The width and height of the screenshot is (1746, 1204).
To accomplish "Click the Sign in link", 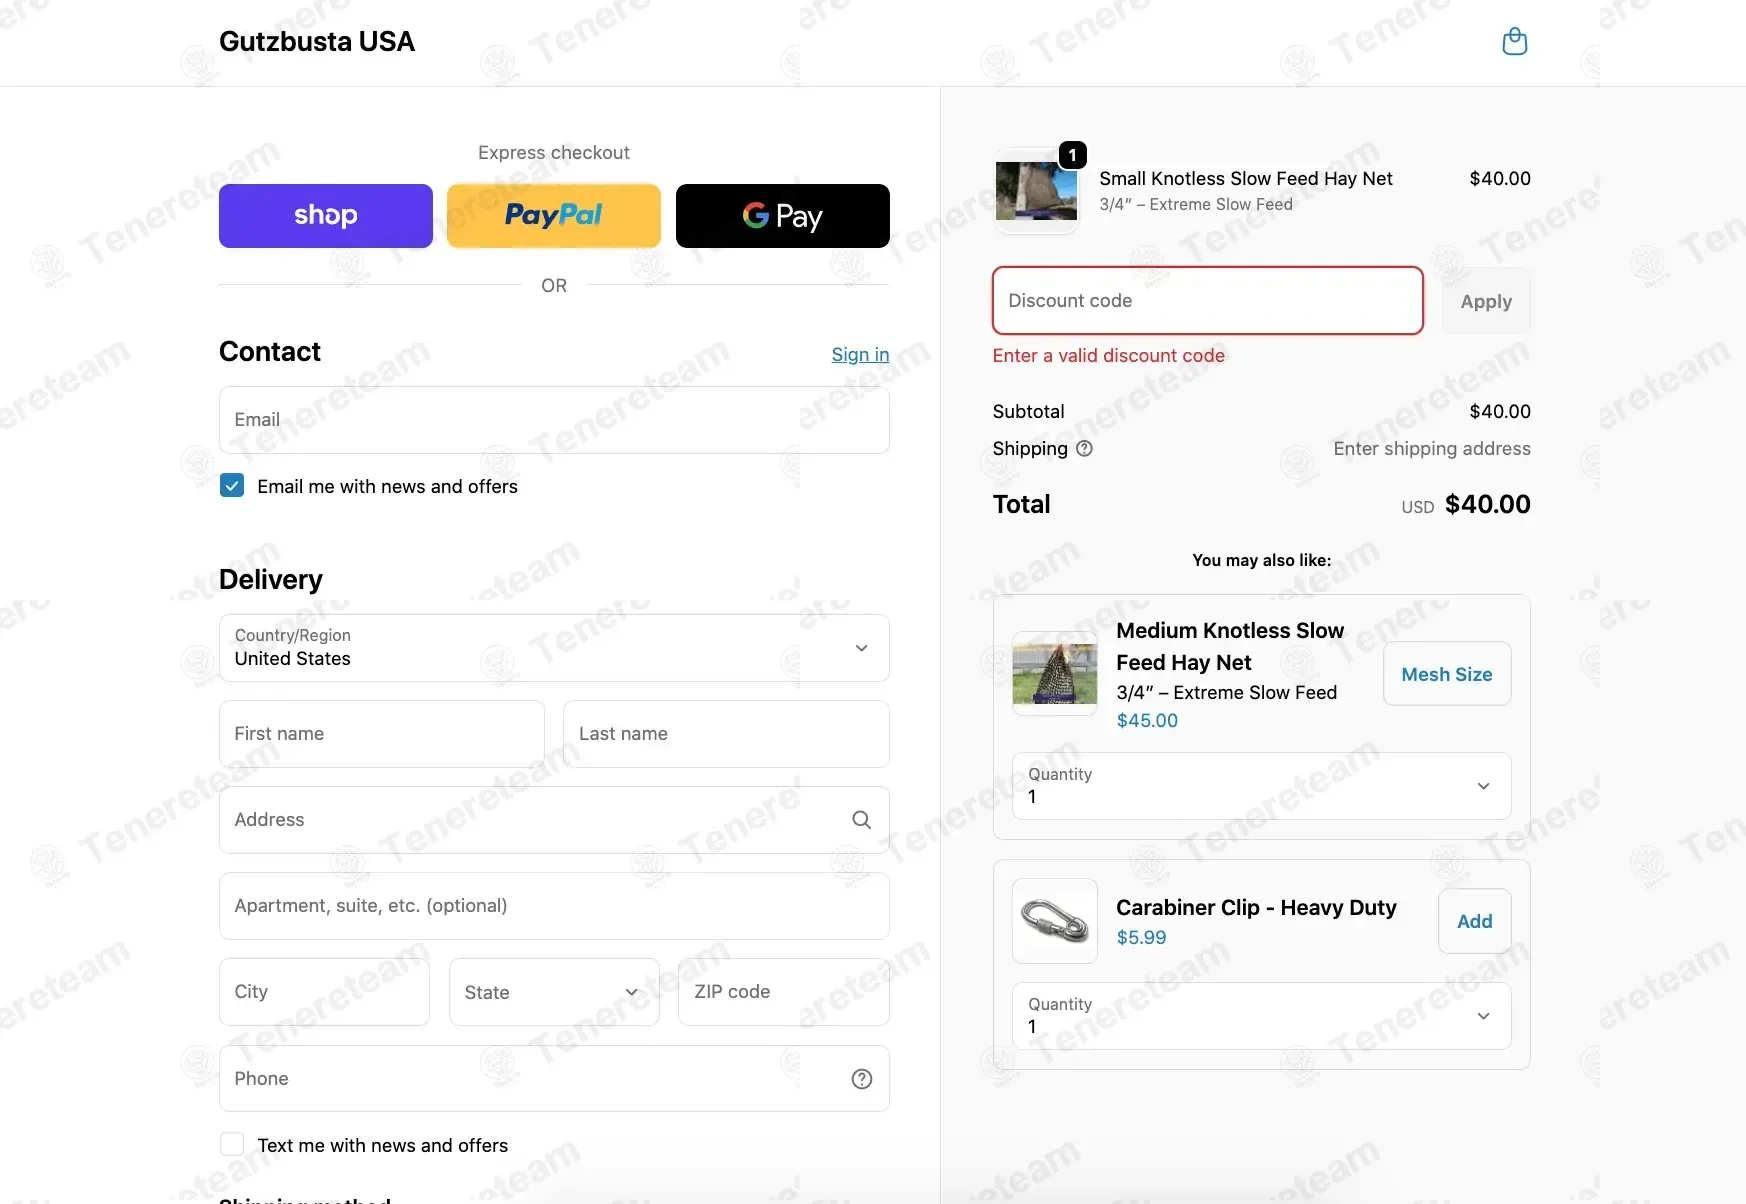I will coord(860,355).
